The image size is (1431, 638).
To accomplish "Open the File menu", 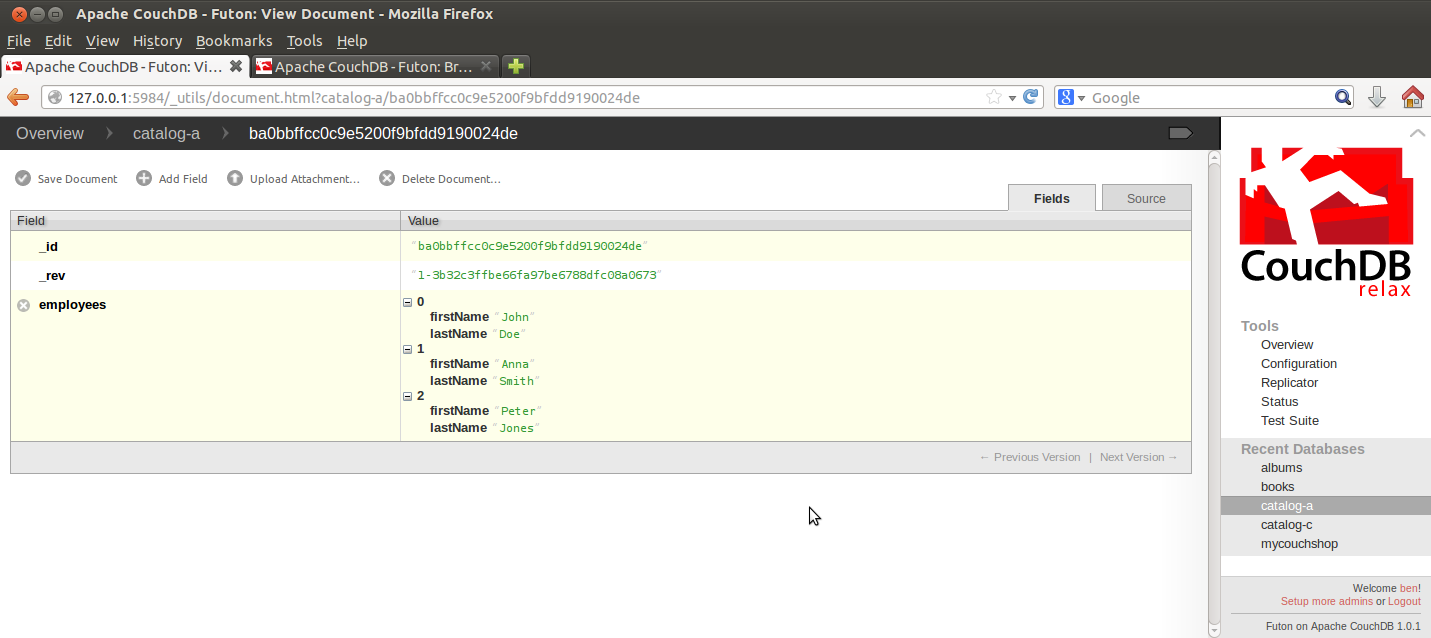I will (19, 41).
